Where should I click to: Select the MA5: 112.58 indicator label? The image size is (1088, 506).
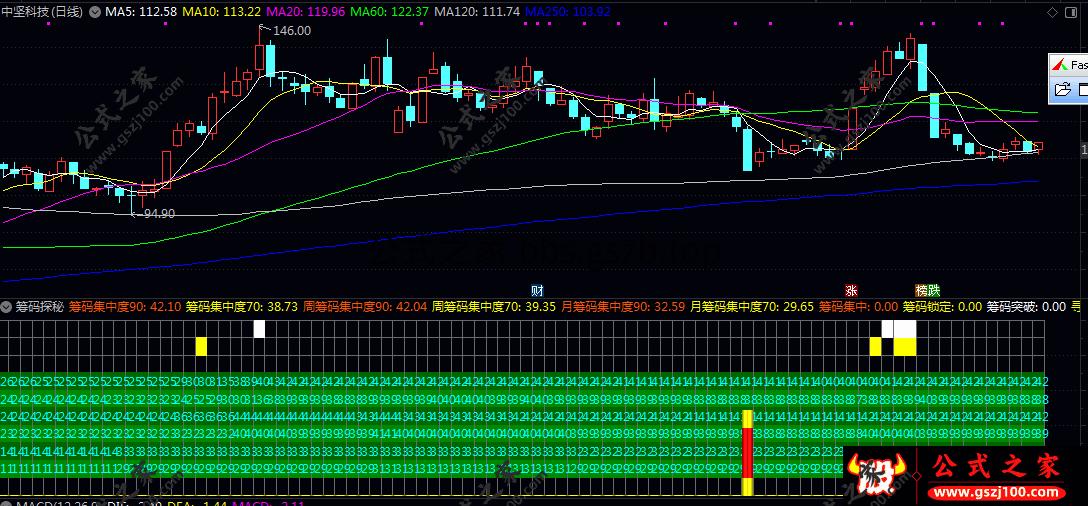141,12
